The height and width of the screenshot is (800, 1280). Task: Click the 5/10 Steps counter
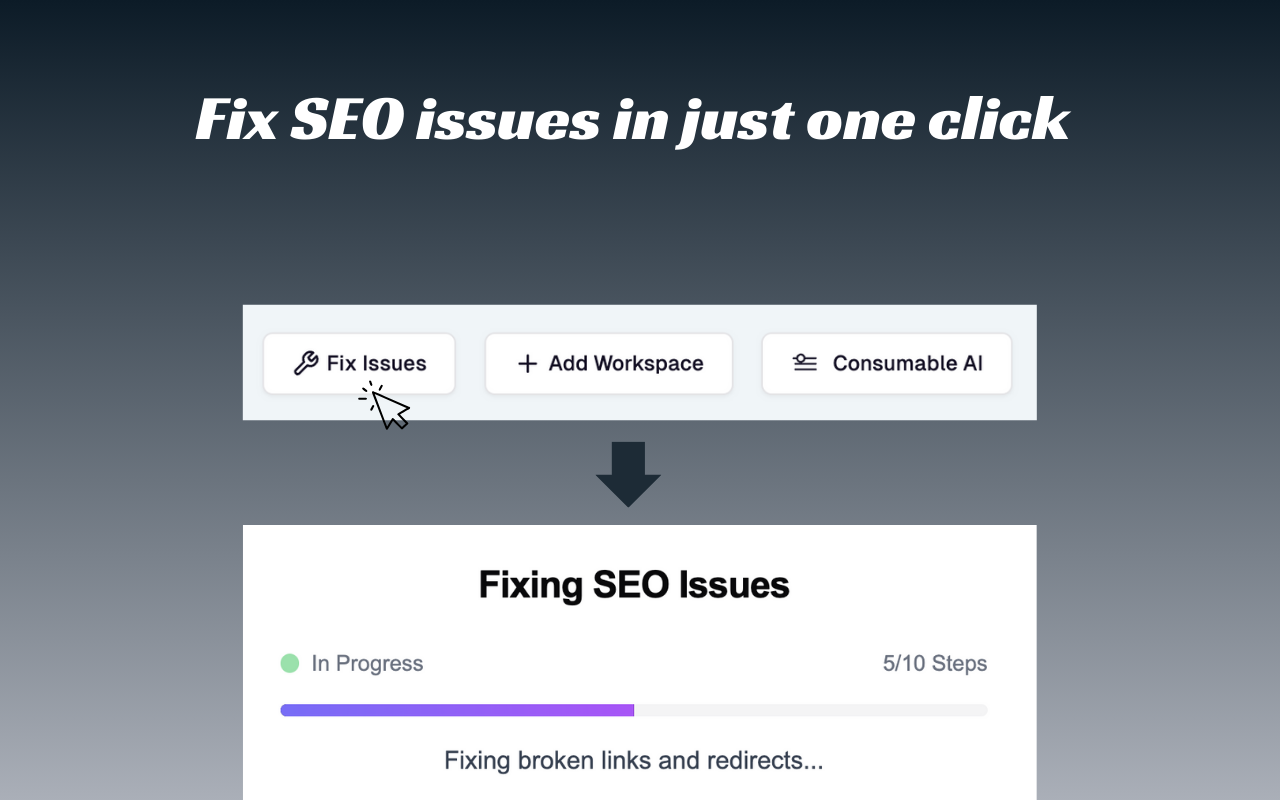tap(934, 663)
